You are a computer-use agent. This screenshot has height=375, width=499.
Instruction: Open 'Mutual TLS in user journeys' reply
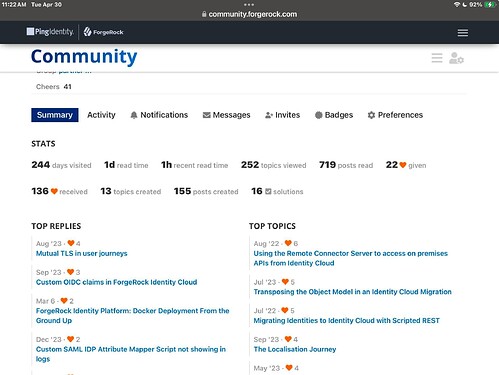(x=82, y=253)
